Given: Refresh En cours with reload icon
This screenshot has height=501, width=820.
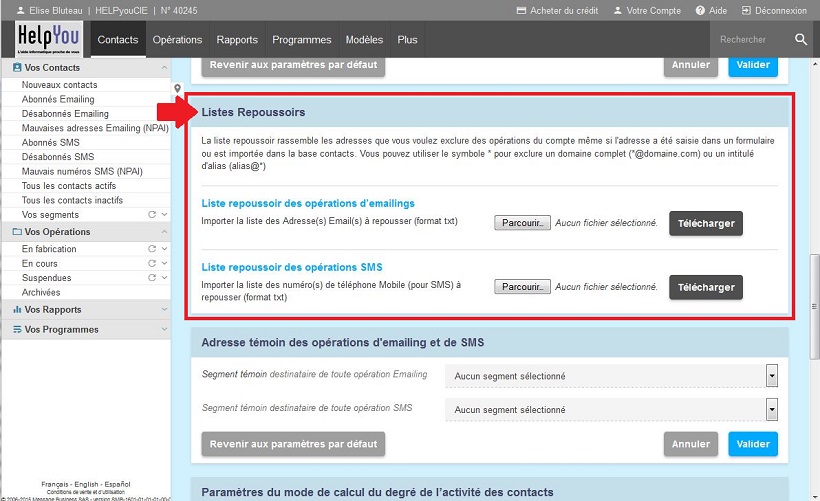Looking at the screenshot, I should pos(152,263).
